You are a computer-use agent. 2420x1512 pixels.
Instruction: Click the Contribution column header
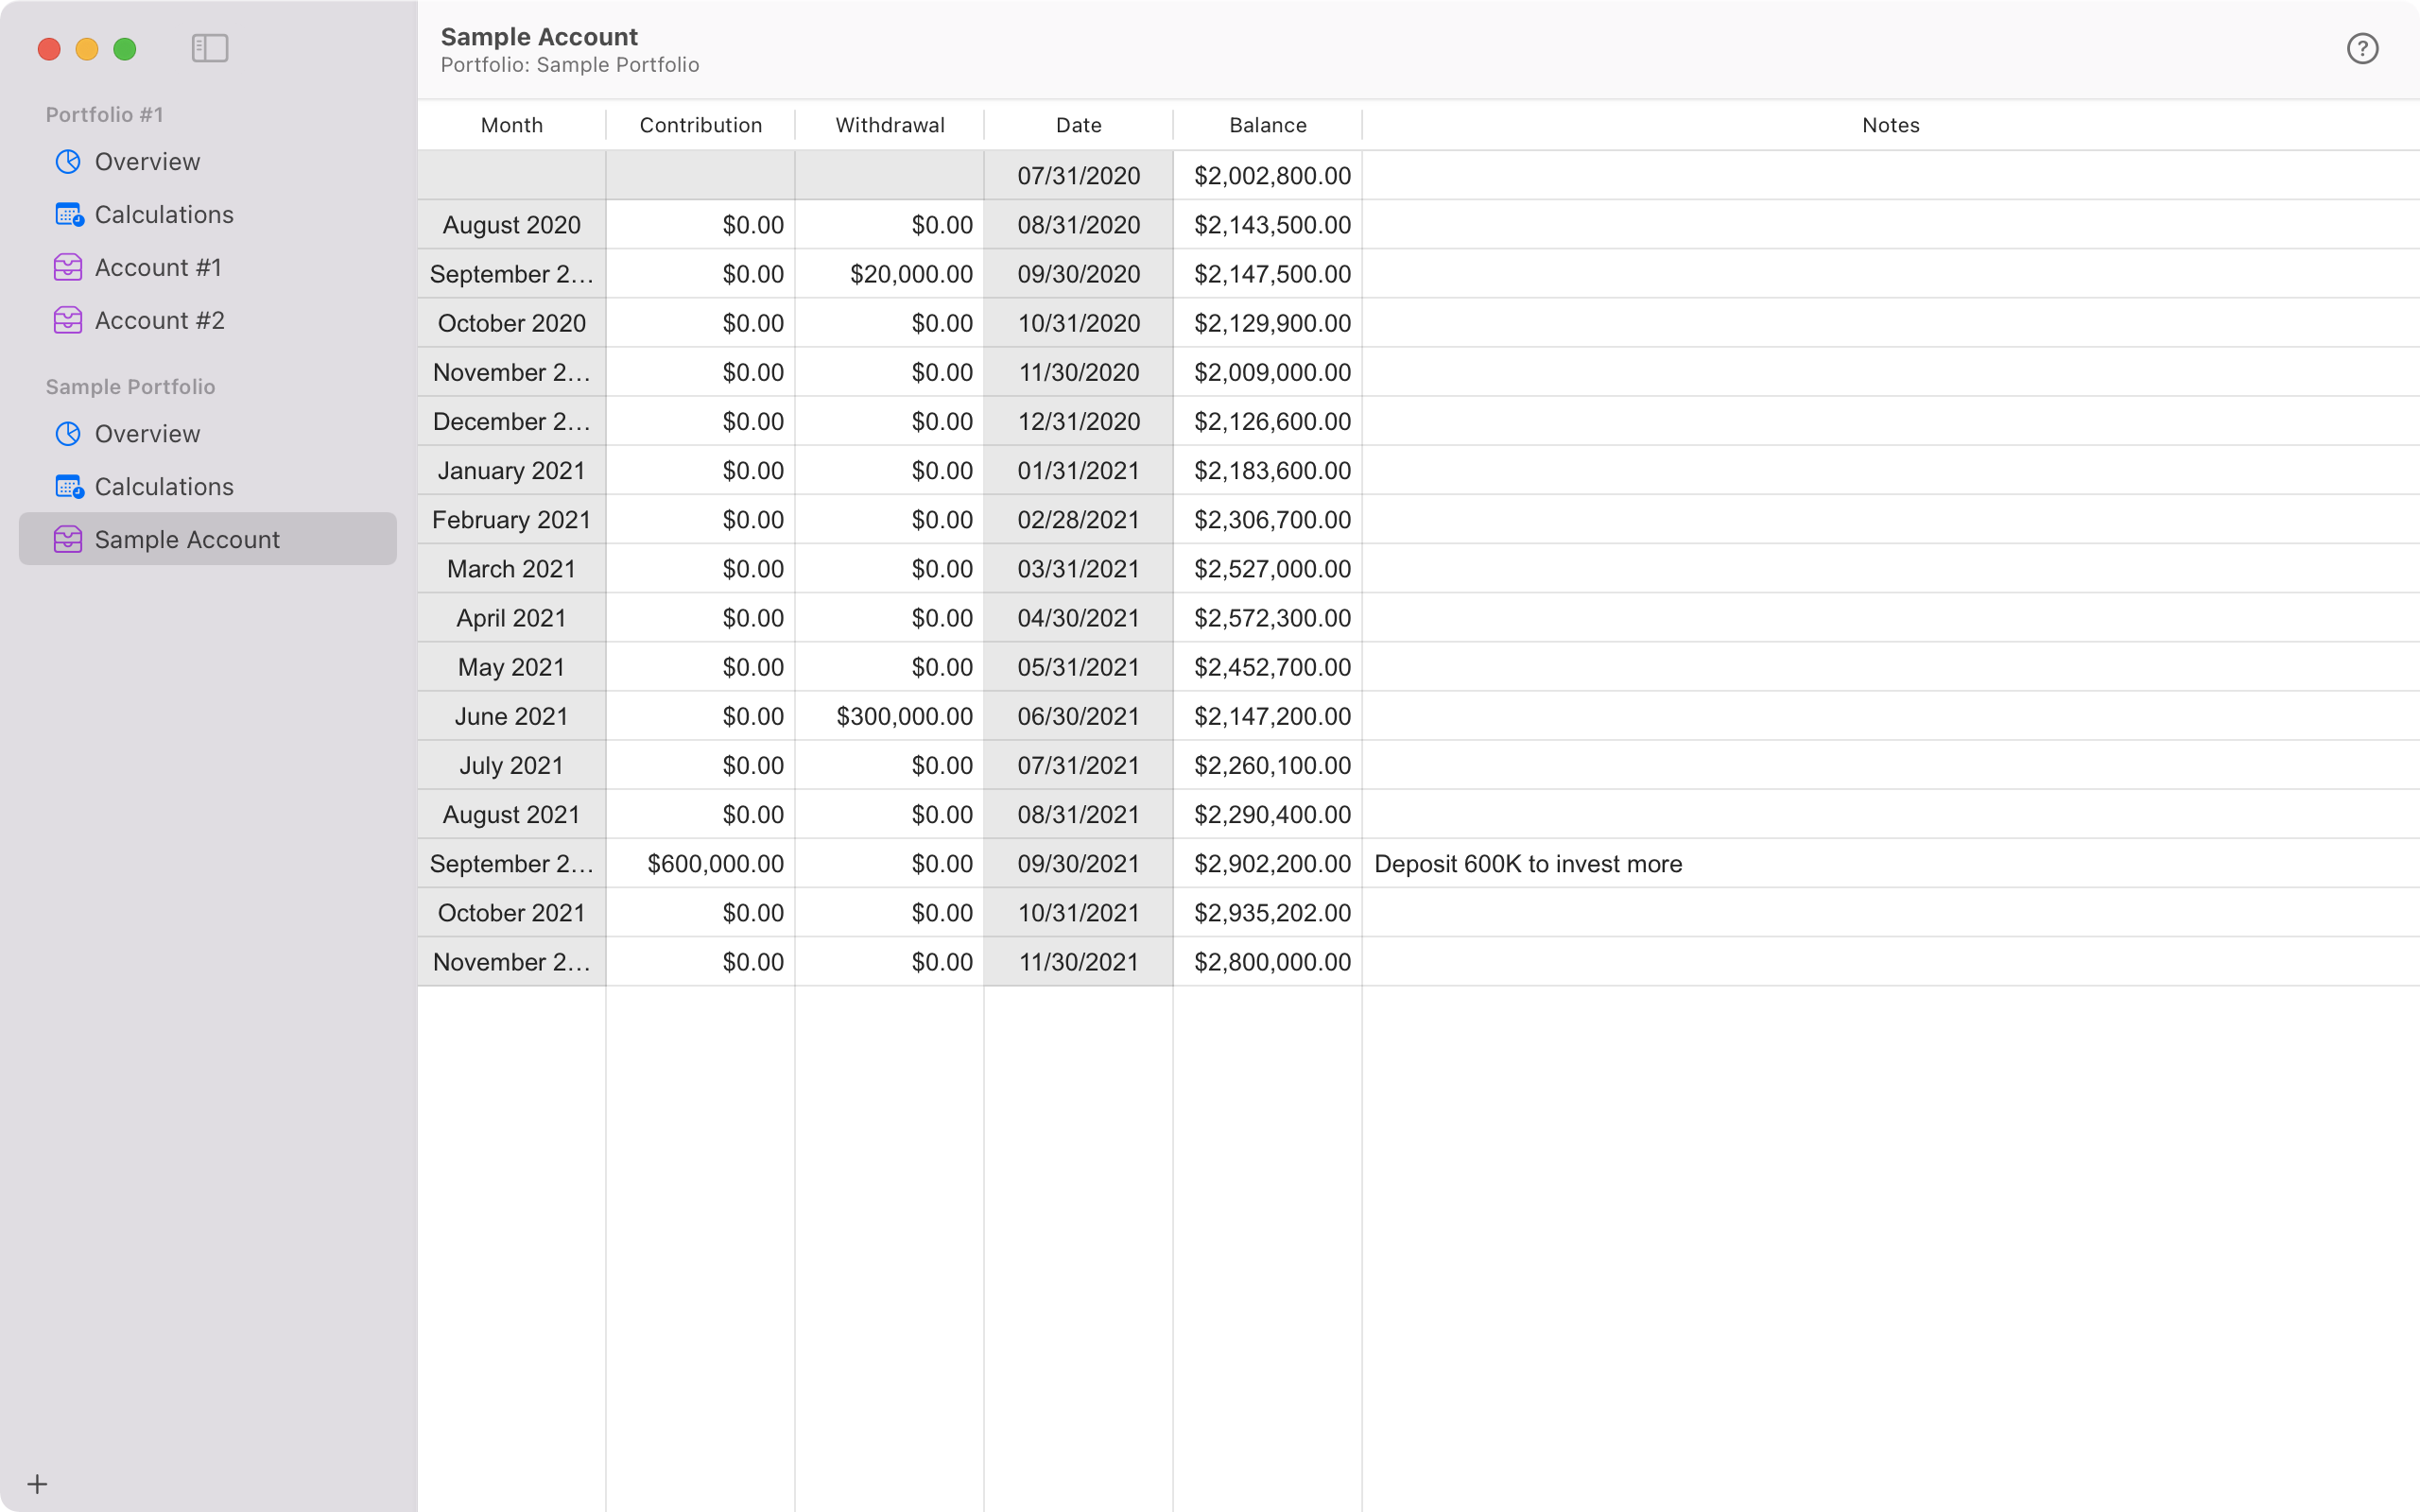[x=700, y=125]
